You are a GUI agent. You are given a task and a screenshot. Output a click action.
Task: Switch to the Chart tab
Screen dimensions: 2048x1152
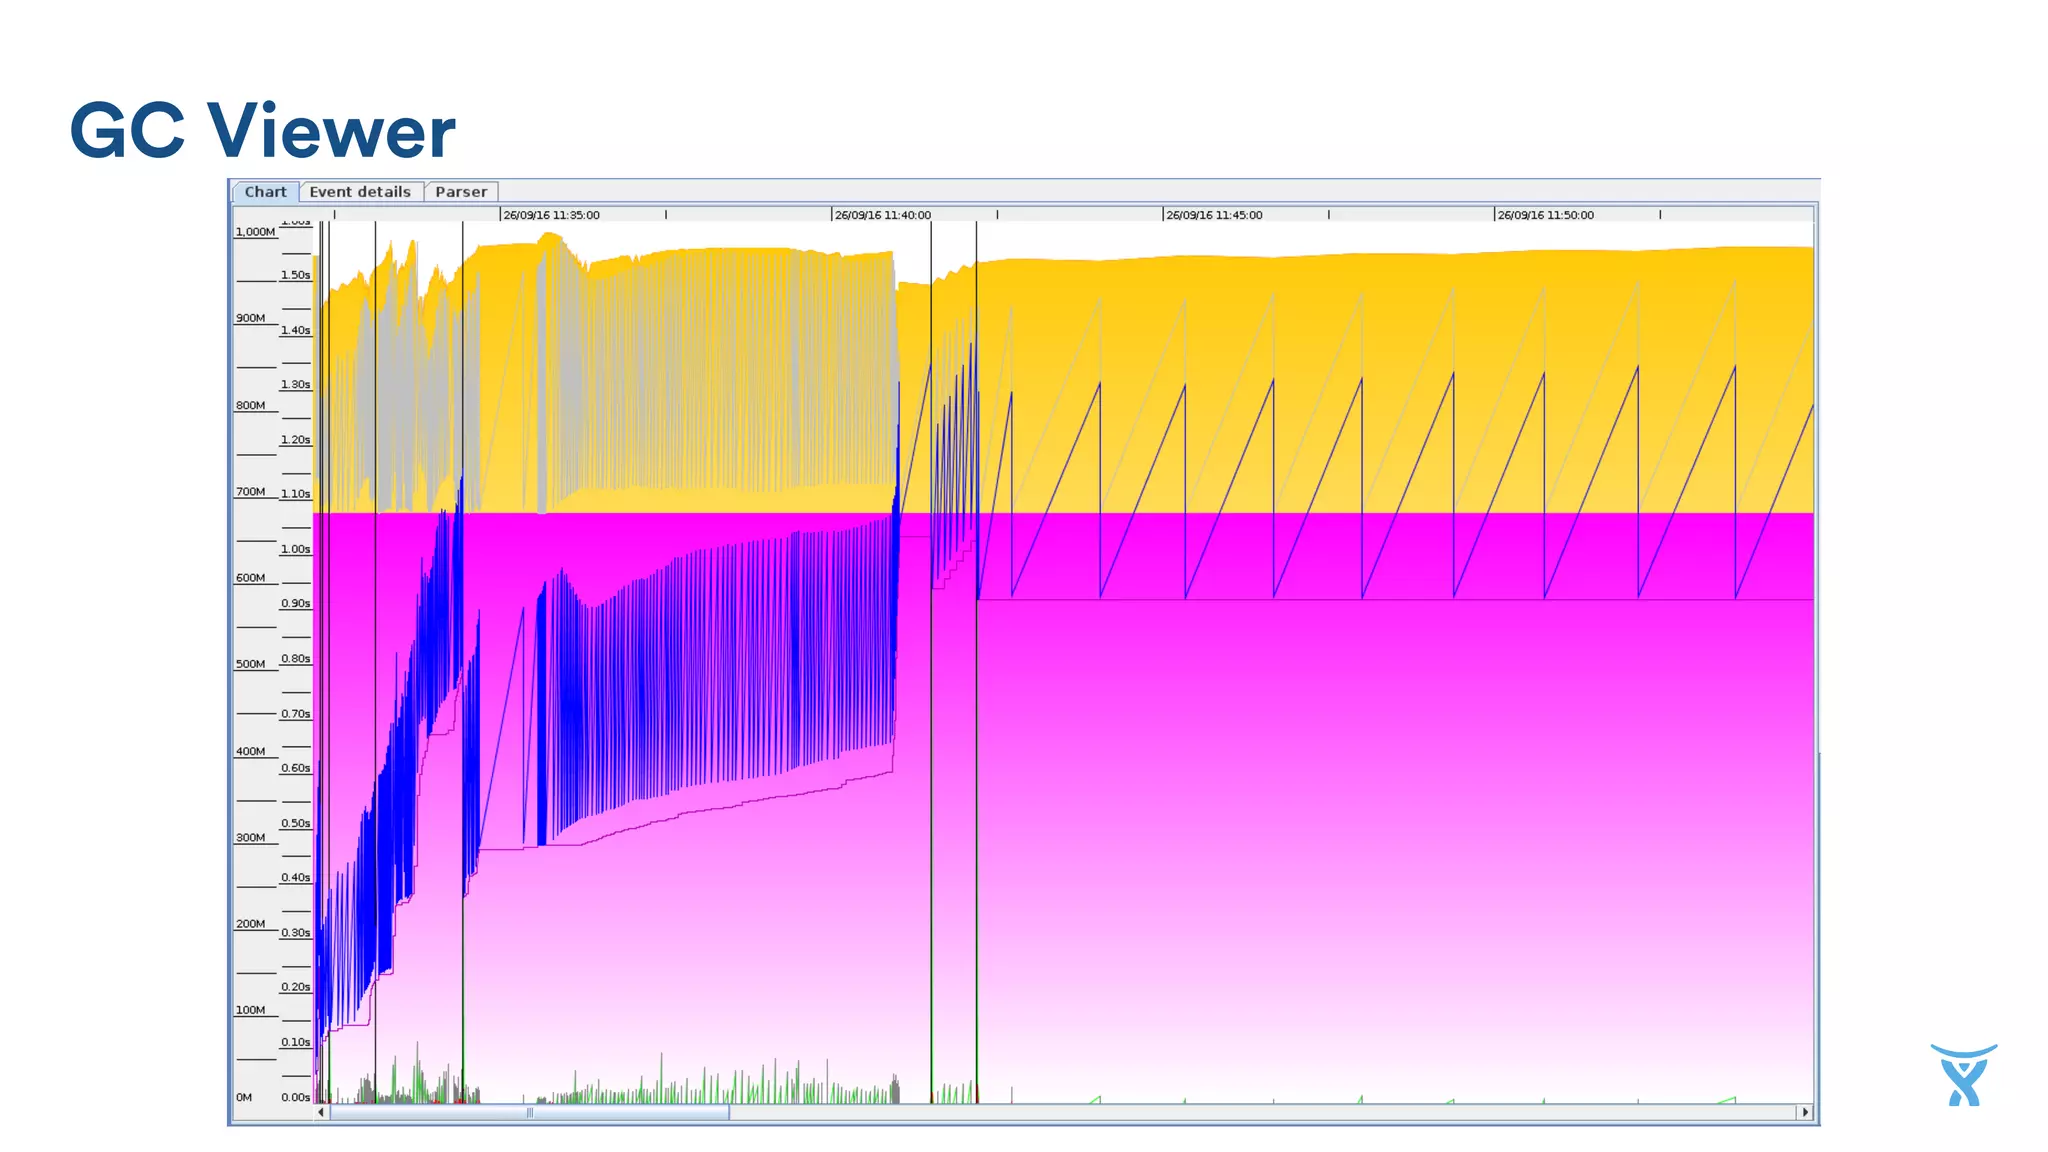[x=265, y=192]
